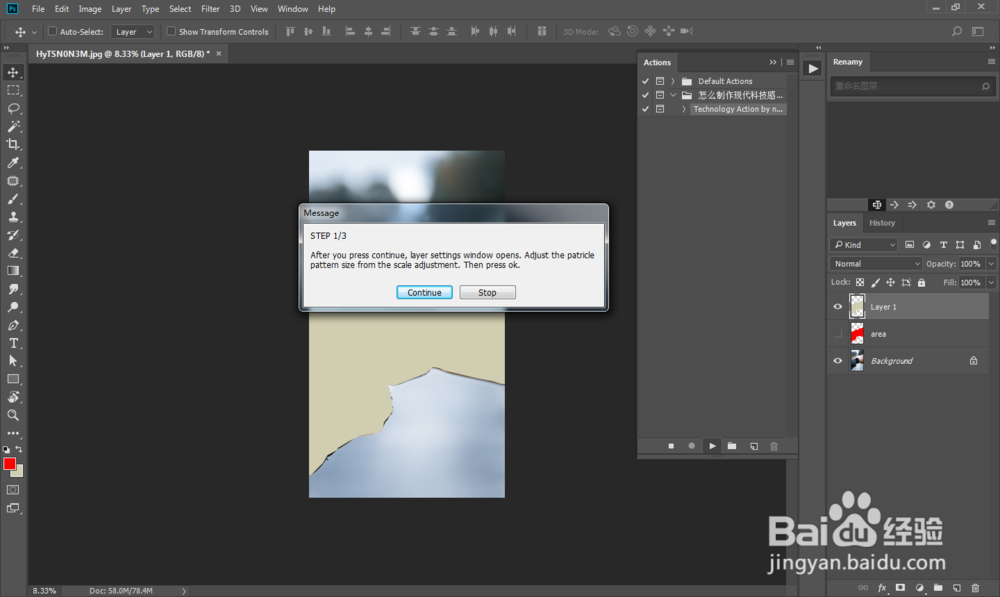
Task: Switch to the History tab
Action: (x=882, y=223)
